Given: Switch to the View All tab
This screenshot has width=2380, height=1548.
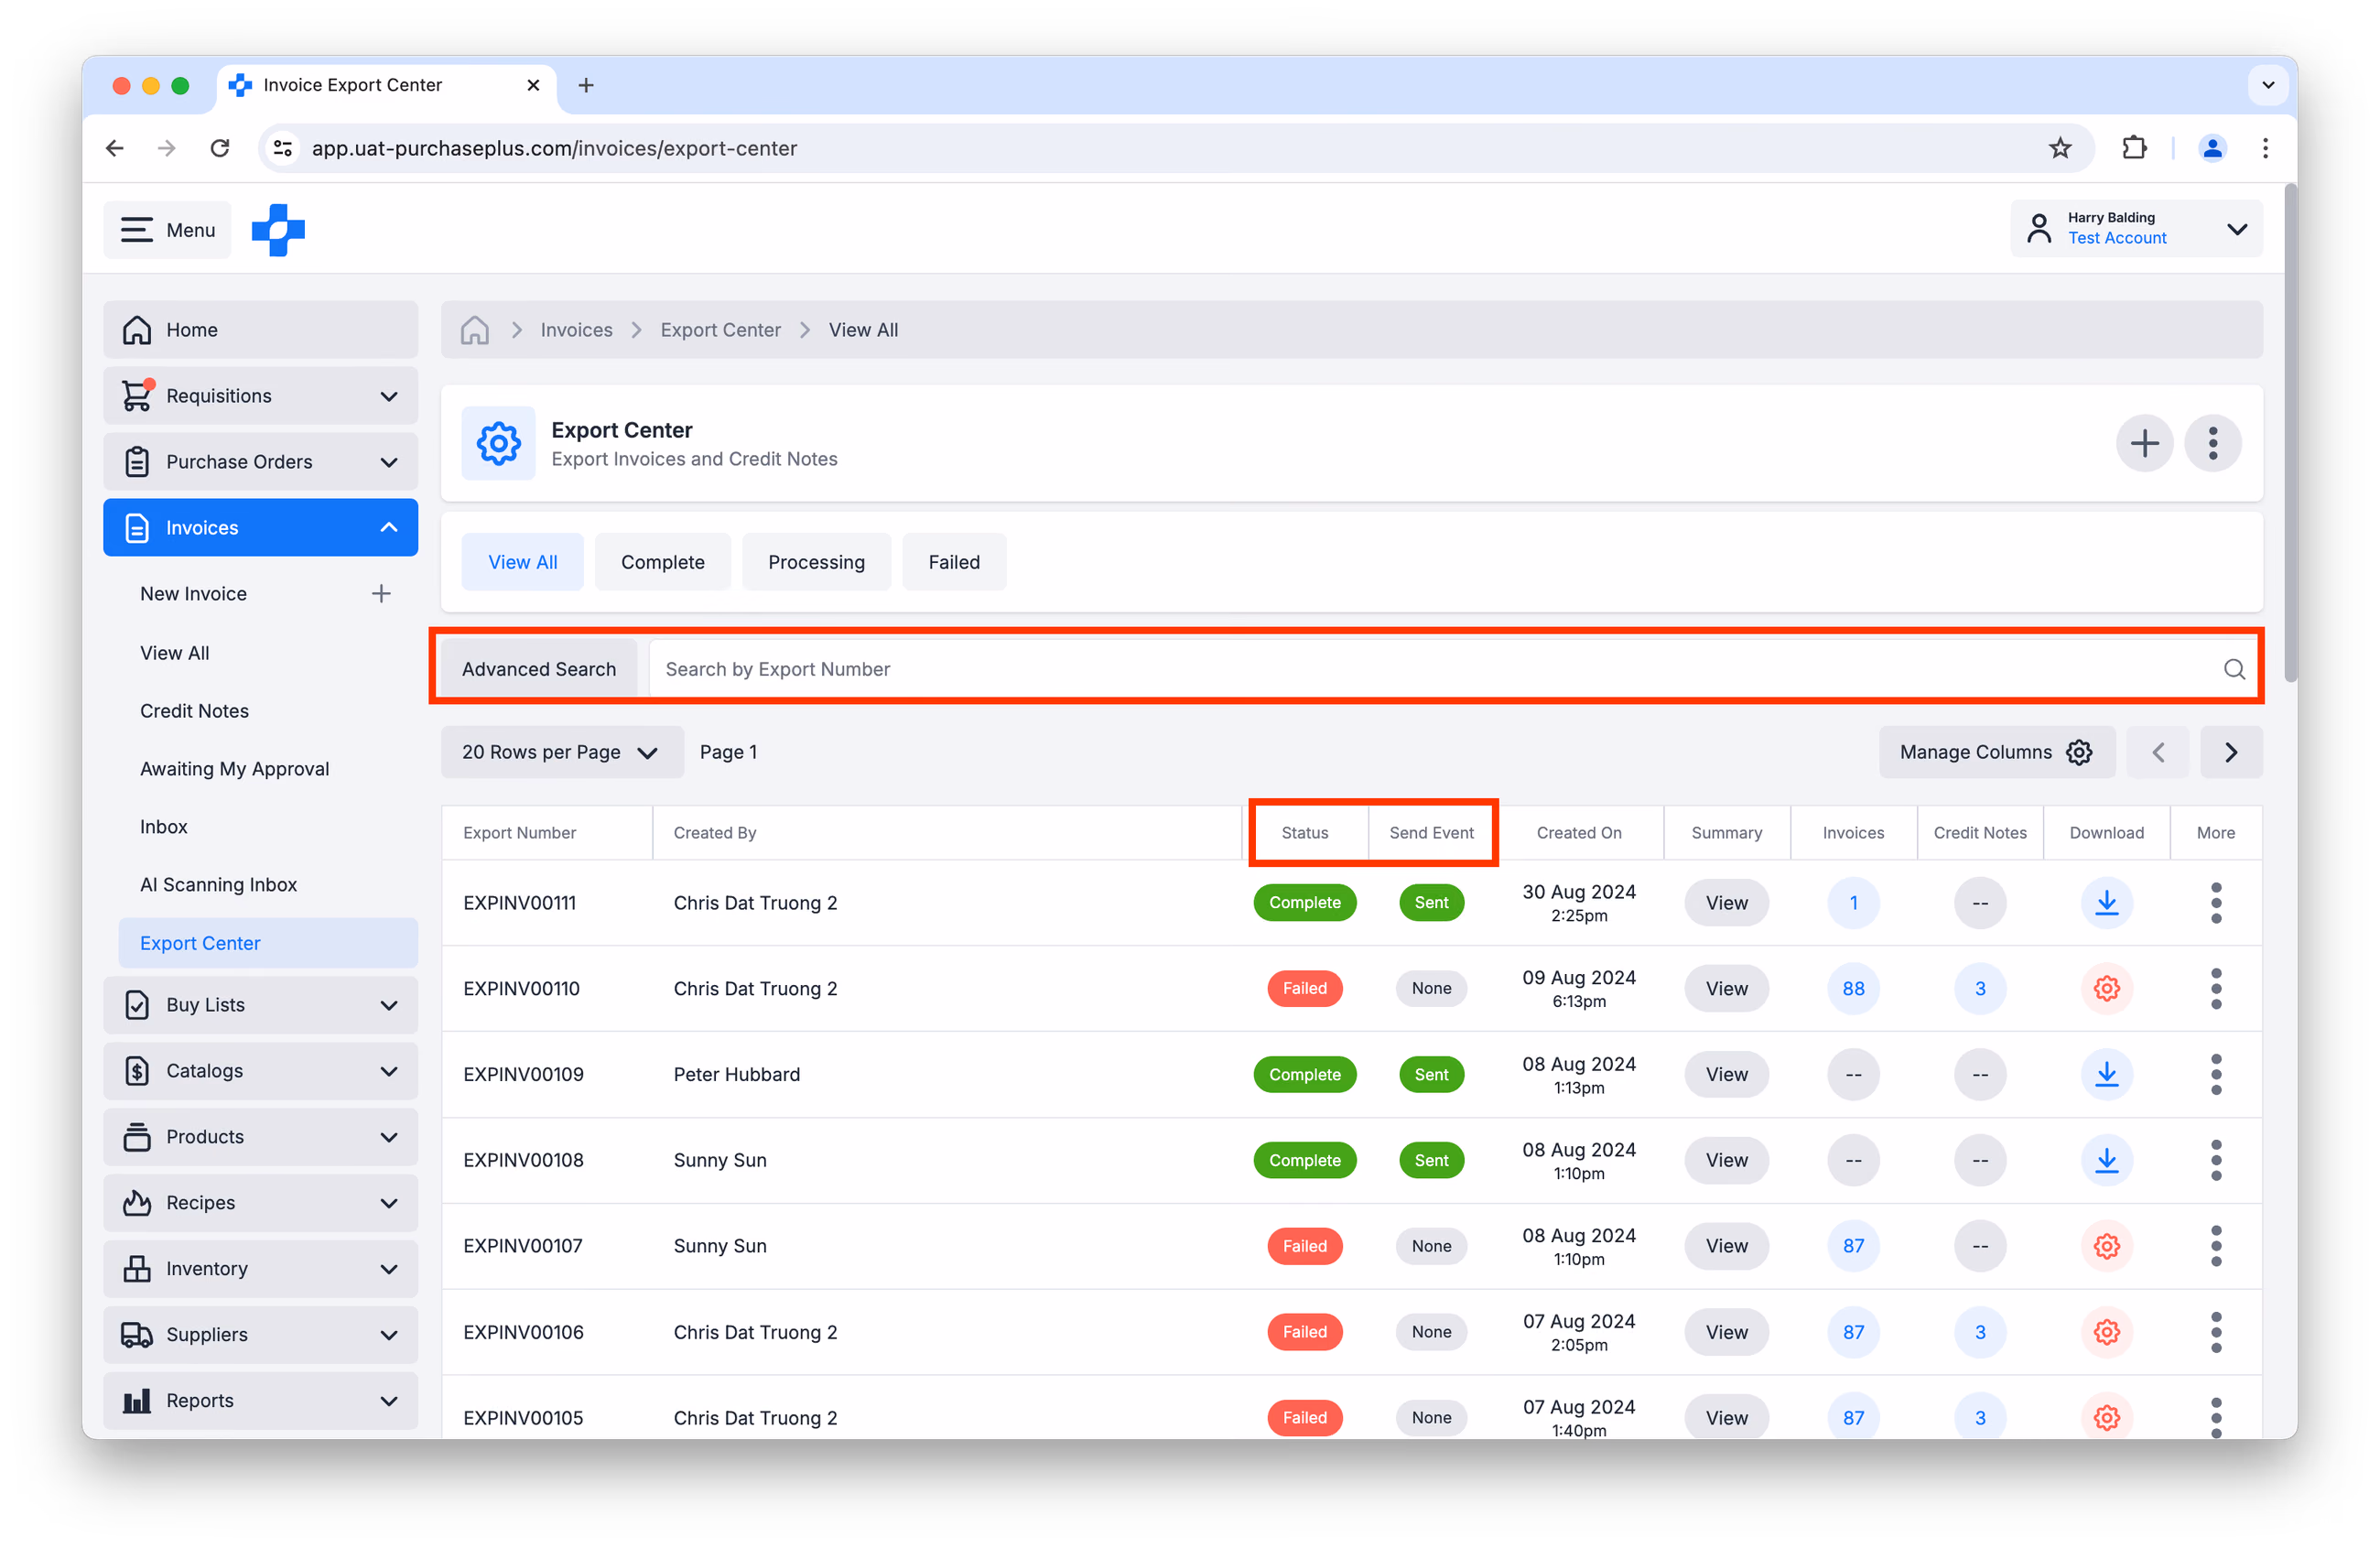Looking at the screenshot, I should [523, 562].
